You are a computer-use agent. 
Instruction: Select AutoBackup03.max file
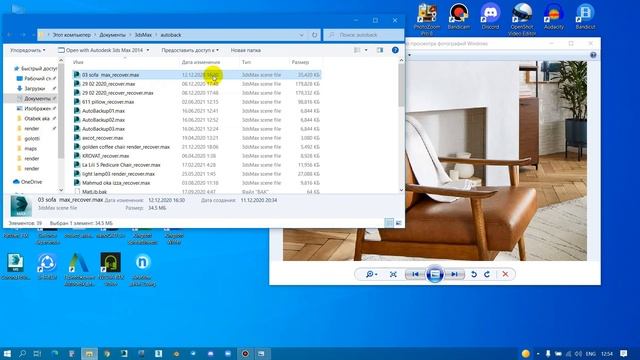click(x=197, y=129)
